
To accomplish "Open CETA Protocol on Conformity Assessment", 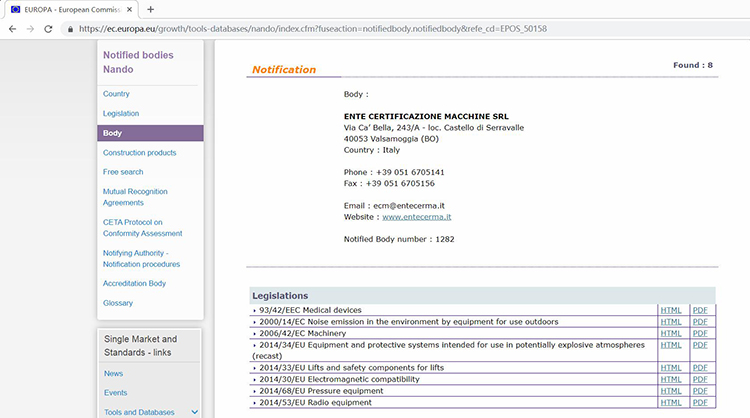I will tap(143, 228).
